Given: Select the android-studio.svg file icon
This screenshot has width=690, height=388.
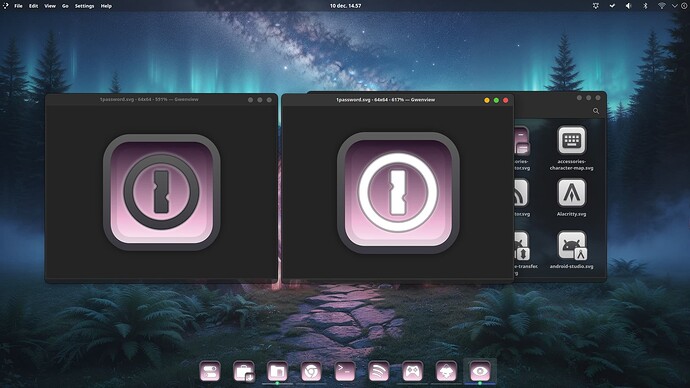Looking at the screenshot, I should click(x=572, y=245).
